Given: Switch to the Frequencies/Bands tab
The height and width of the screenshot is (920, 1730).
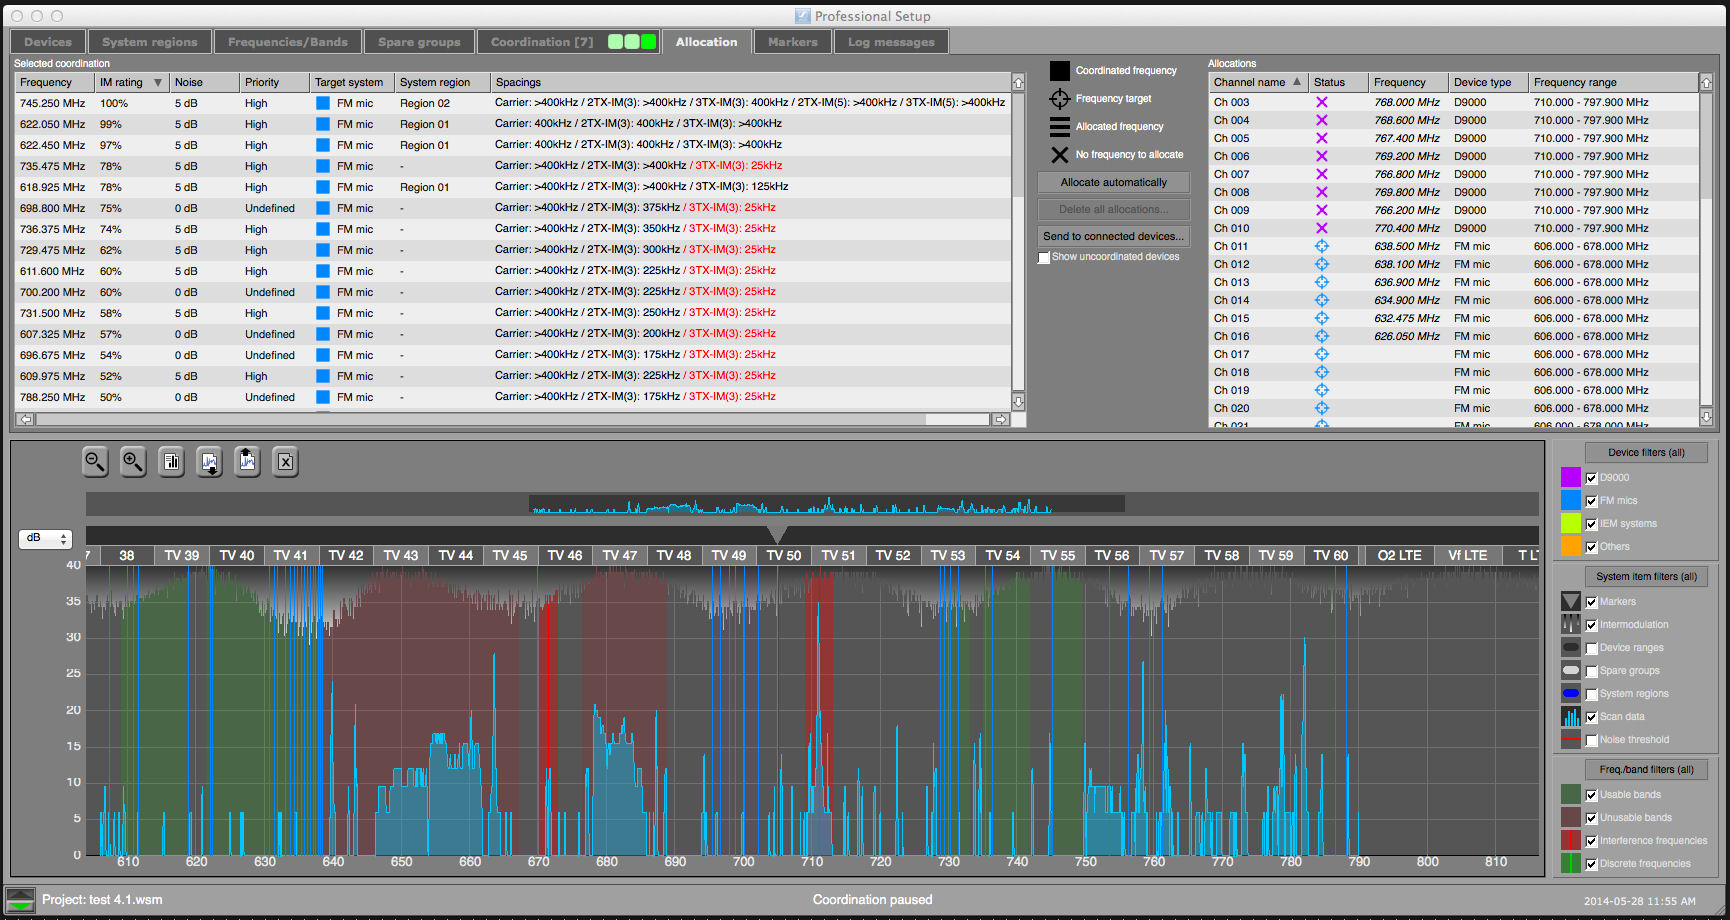Looking at the screenshot, I should (x=287, y=42).
